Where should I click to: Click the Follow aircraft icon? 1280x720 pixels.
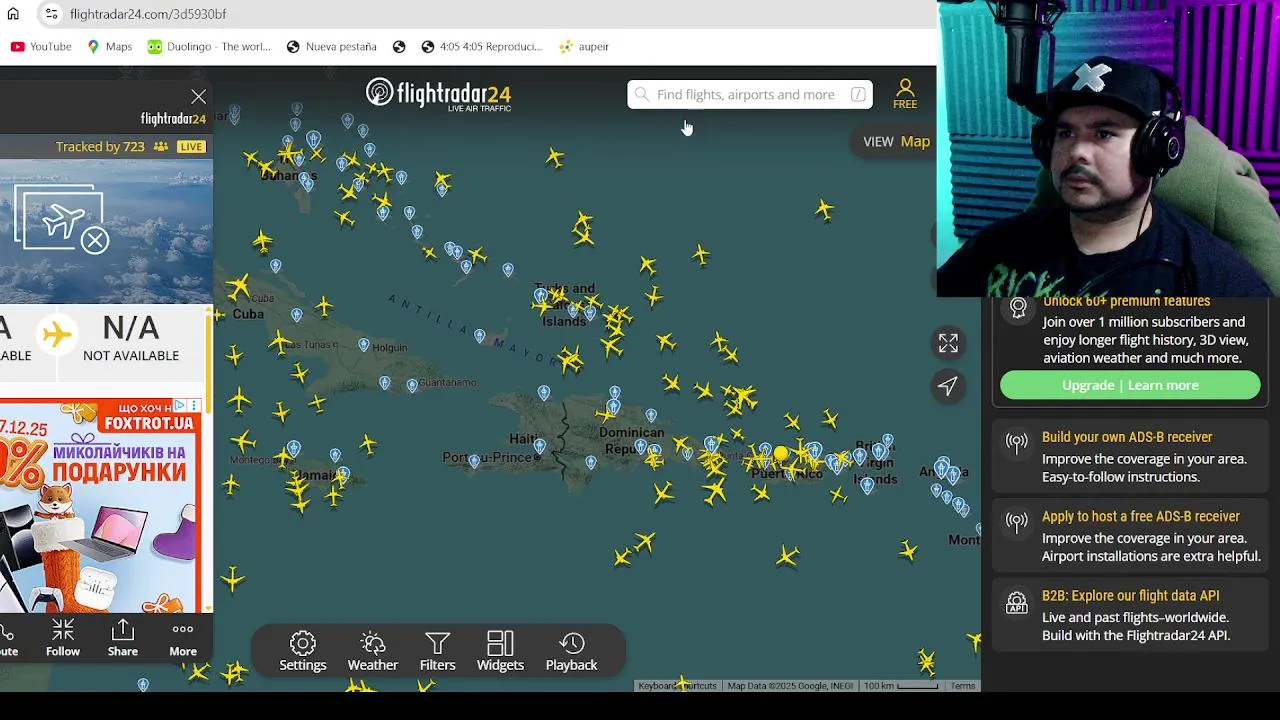62,629
